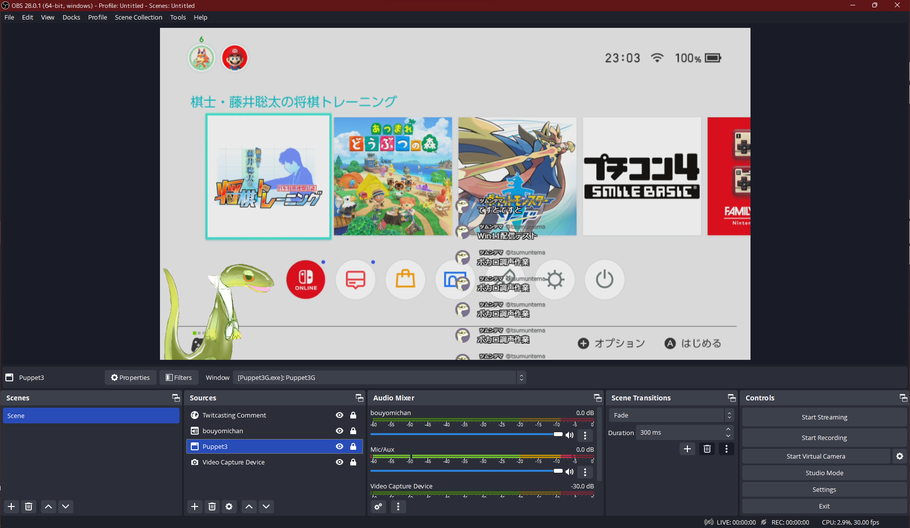
Task: Remove selected scene with trash icon
Action: click(x=28, y=507)
